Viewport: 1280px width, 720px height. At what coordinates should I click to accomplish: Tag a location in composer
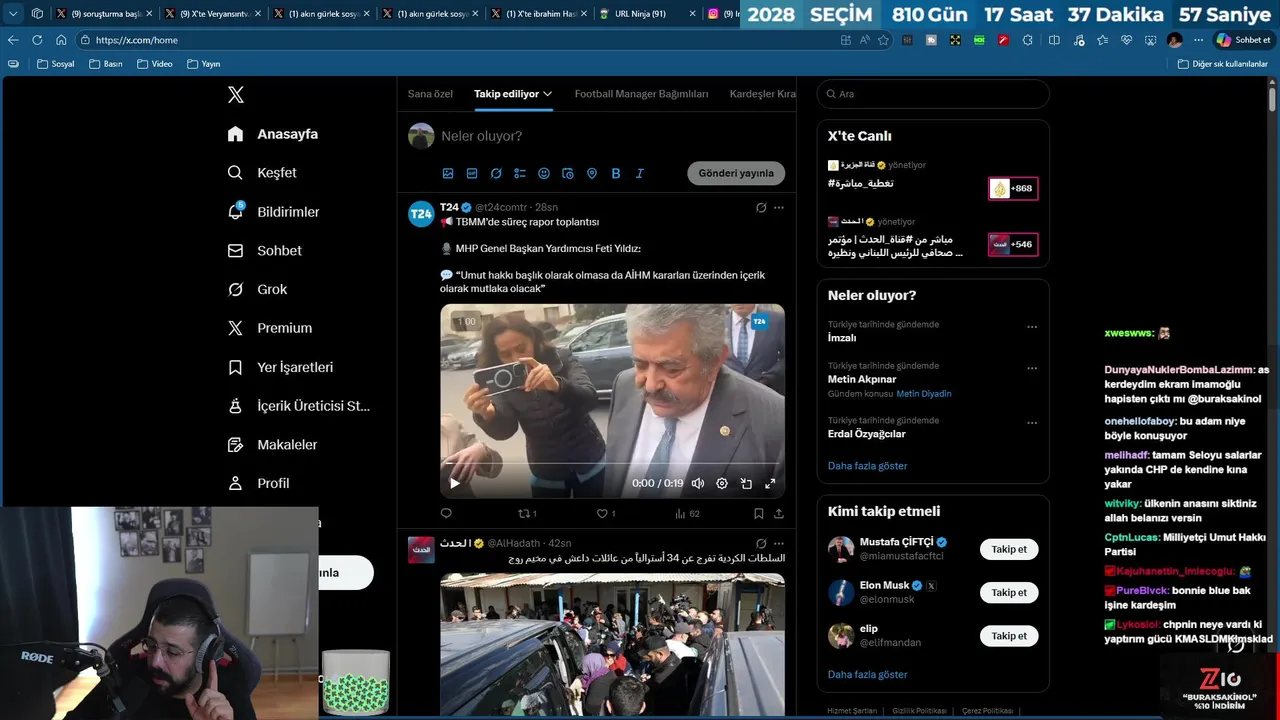(x=592, y=174)
